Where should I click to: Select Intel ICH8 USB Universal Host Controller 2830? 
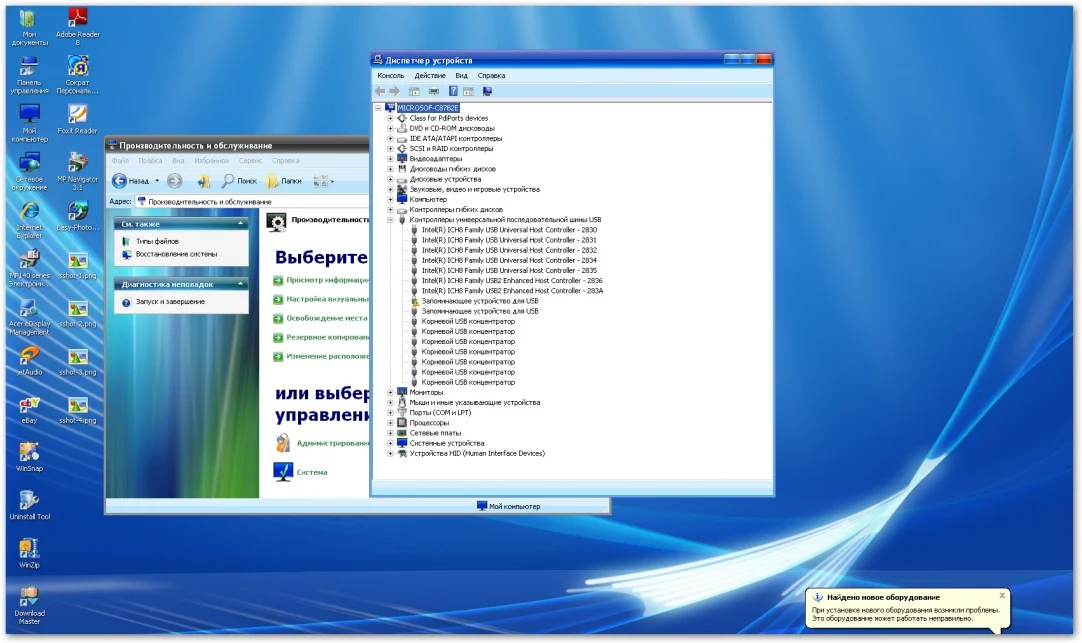click(x=509, y=230)
